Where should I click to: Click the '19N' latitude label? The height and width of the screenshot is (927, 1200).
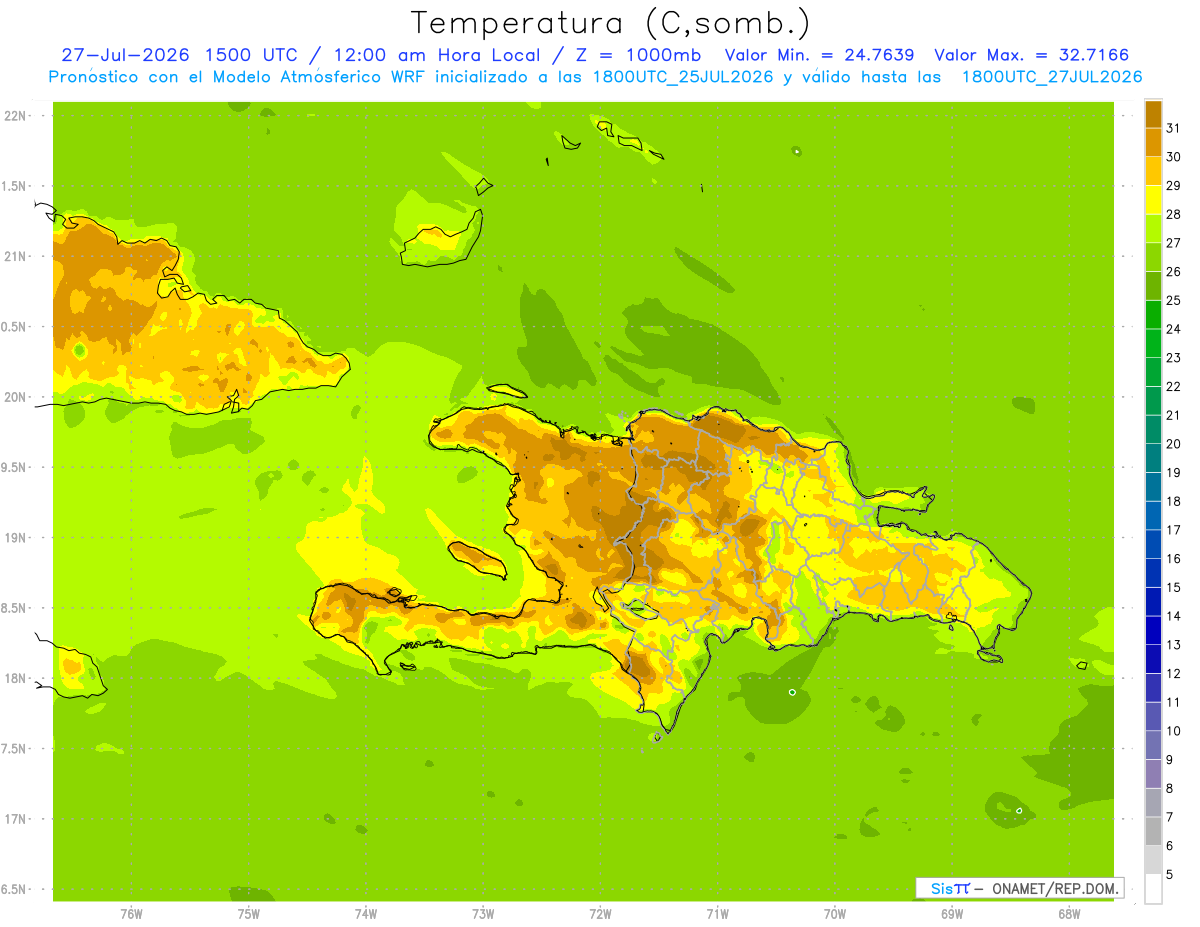[16, 538]
